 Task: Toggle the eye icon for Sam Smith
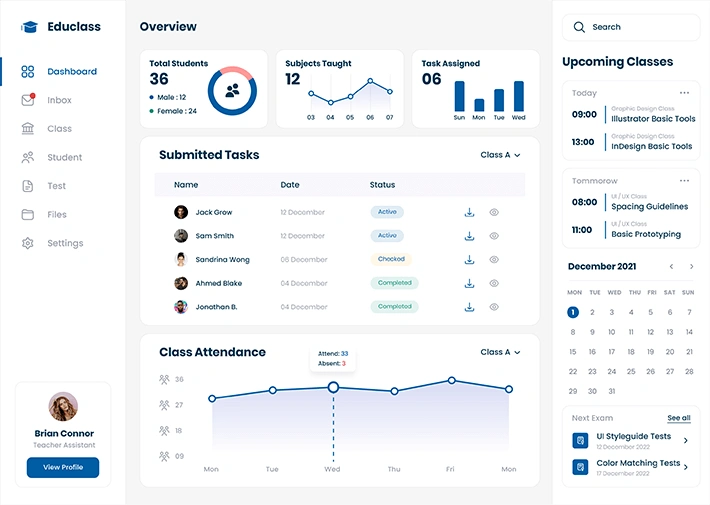click(494, 236)
